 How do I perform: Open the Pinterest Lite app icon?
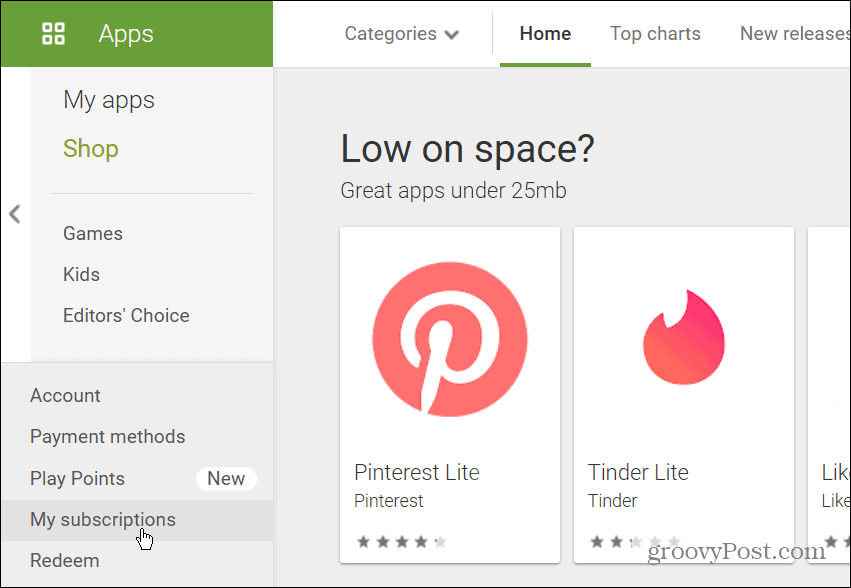click(x=449, y=338)
